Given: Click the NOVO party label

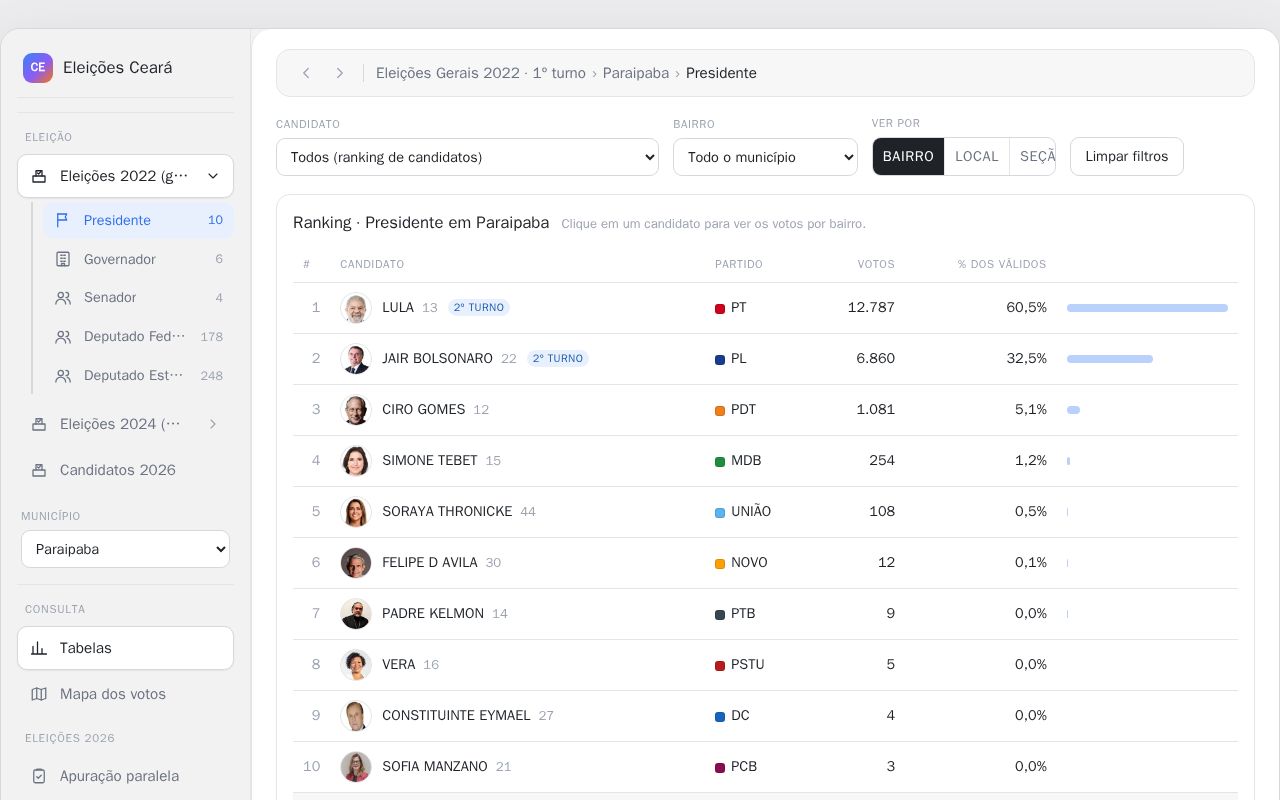Looking at the screenshot, I should click(749, 562).
